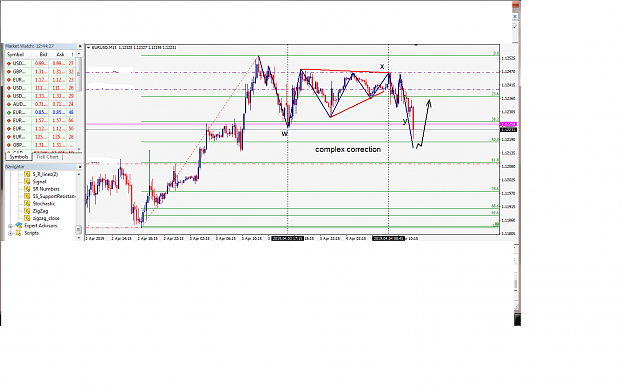Switch to the Symbols tab
This screenshot has width=625, height=391.
point(19,157)
